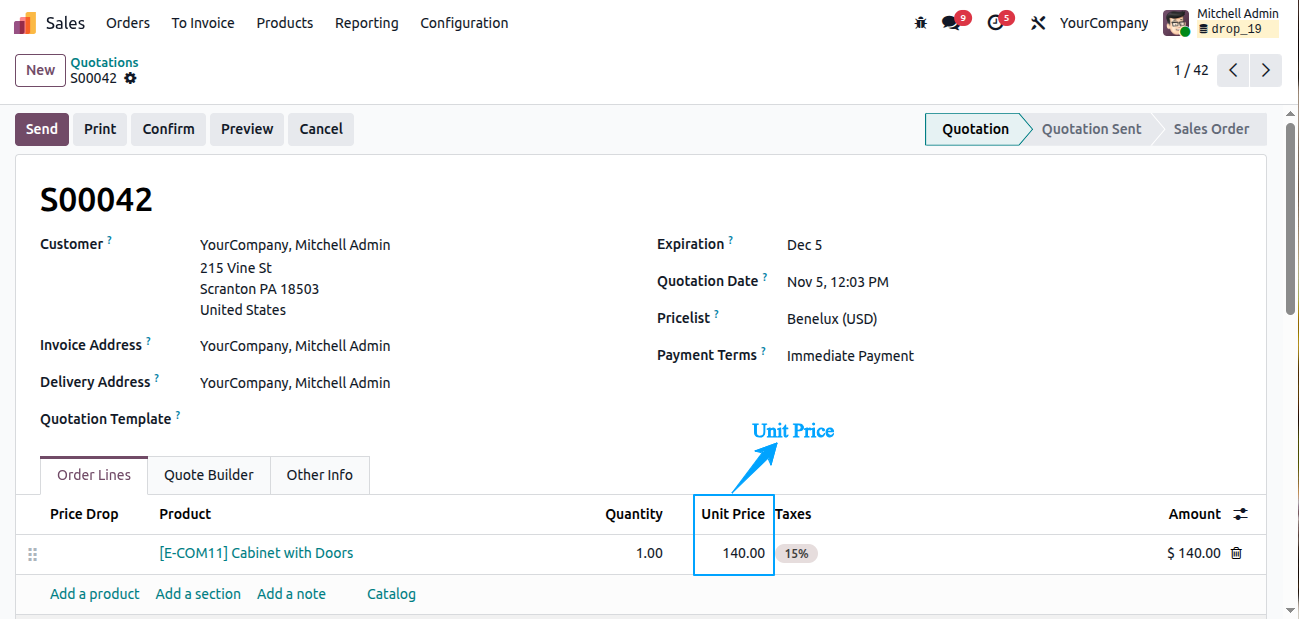This screenshot has width=1299, height=619.
Task: Open the Pricelist Benelux (USD) dropdown
Action: click(x=832, y=319)
